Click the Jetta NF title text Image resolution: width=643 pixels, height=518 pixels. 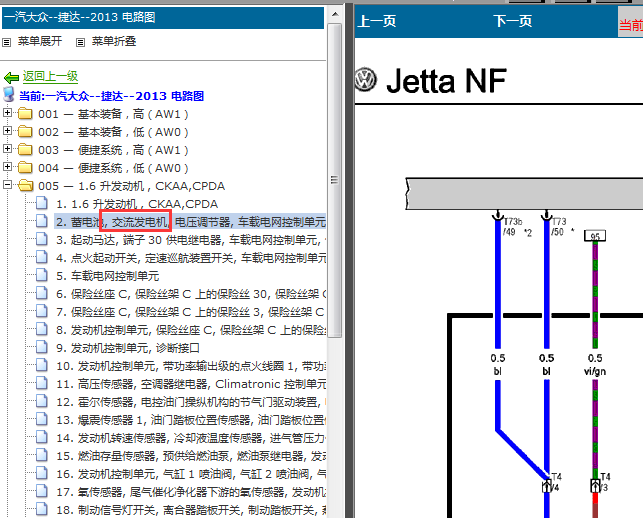click(446, 81)
